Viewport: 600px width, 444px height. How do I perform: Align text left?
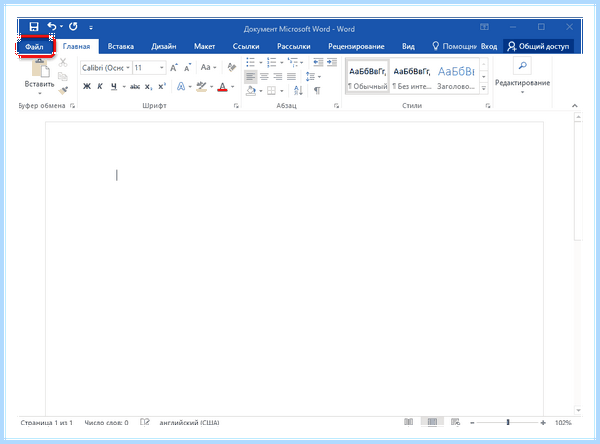click(250, 77)
